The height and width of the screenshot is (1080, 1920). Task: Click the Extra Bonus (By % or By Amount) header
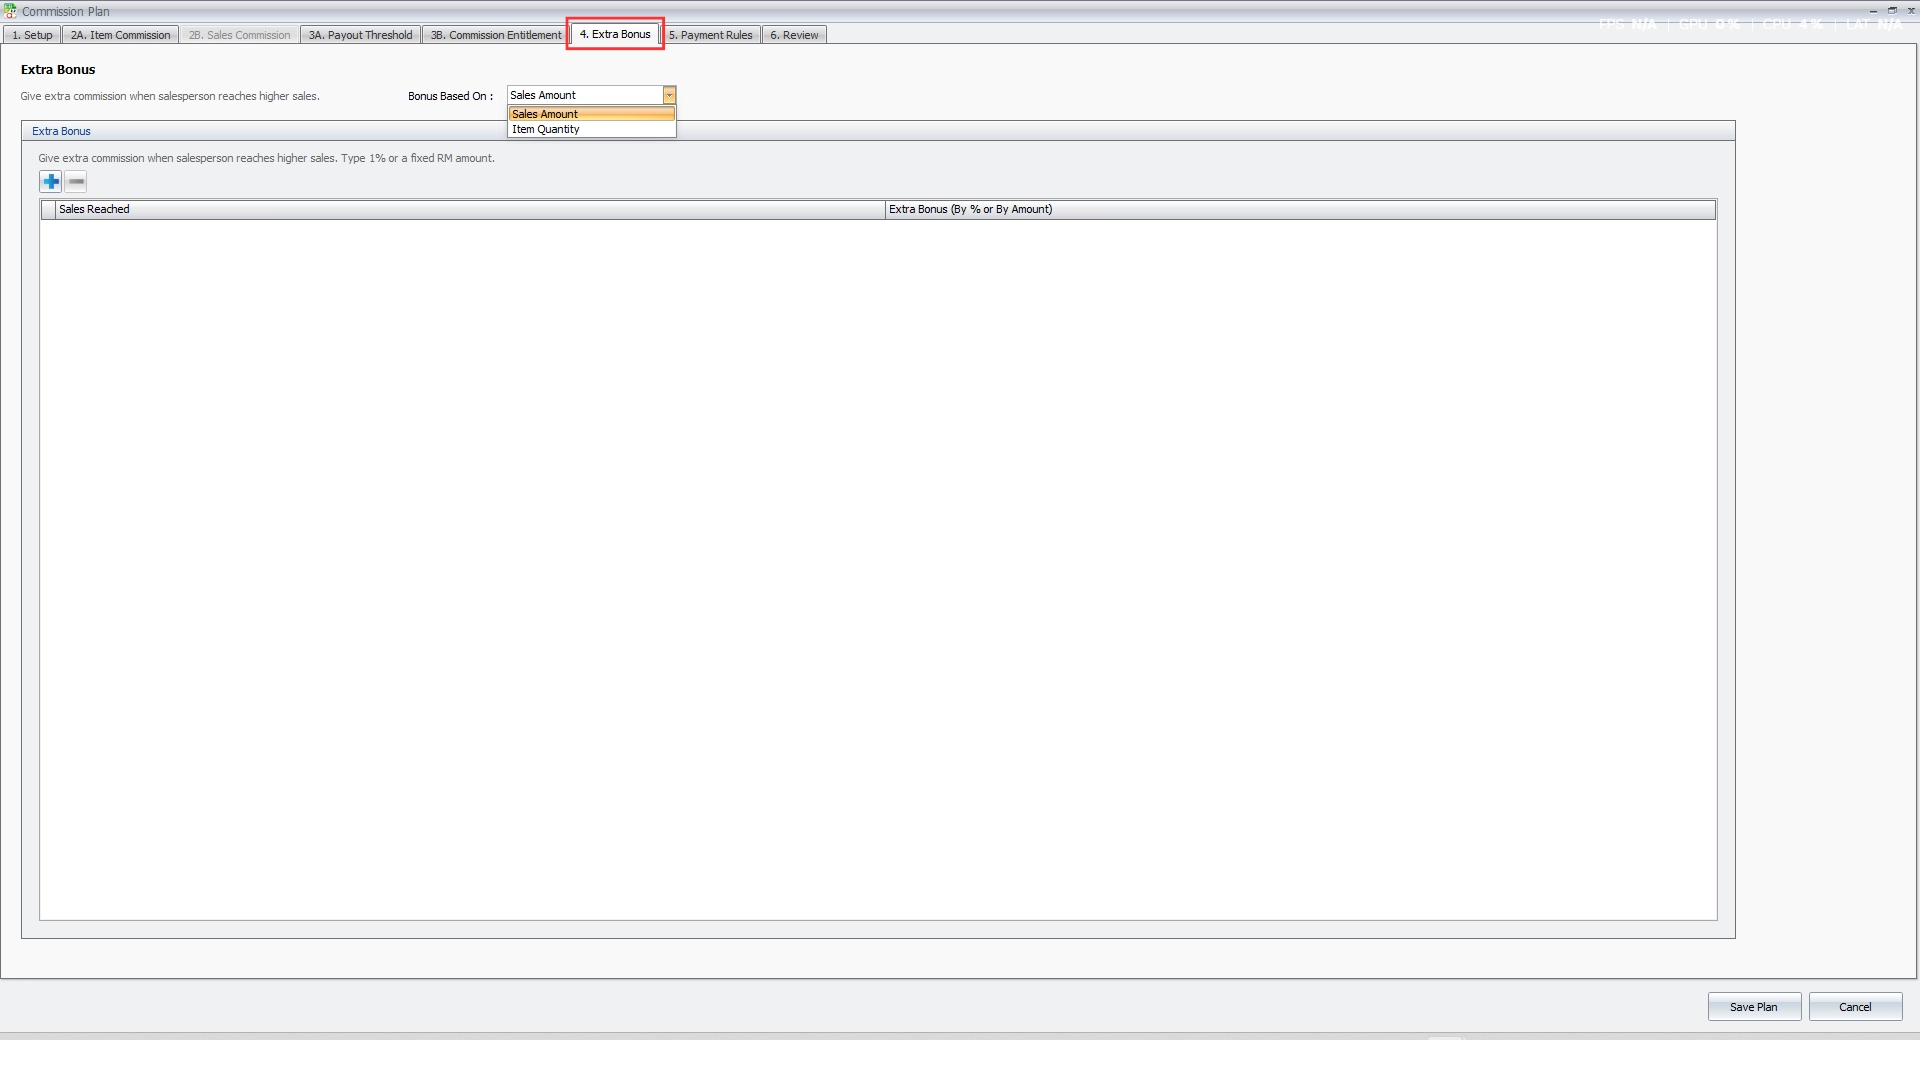click(x=1300, y=209)
